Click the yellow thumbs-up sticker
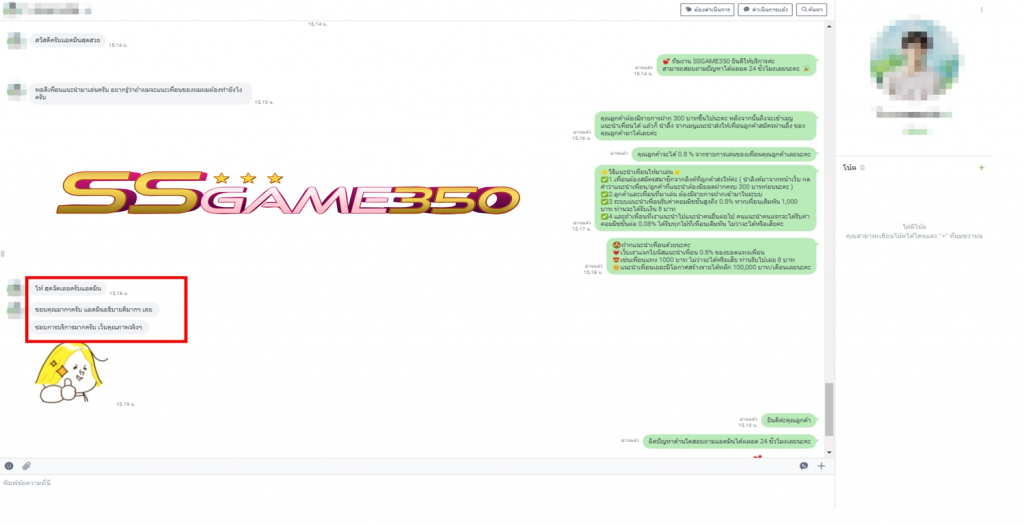This screenshot has height=526, width=1024. click(x=71, y=373)
